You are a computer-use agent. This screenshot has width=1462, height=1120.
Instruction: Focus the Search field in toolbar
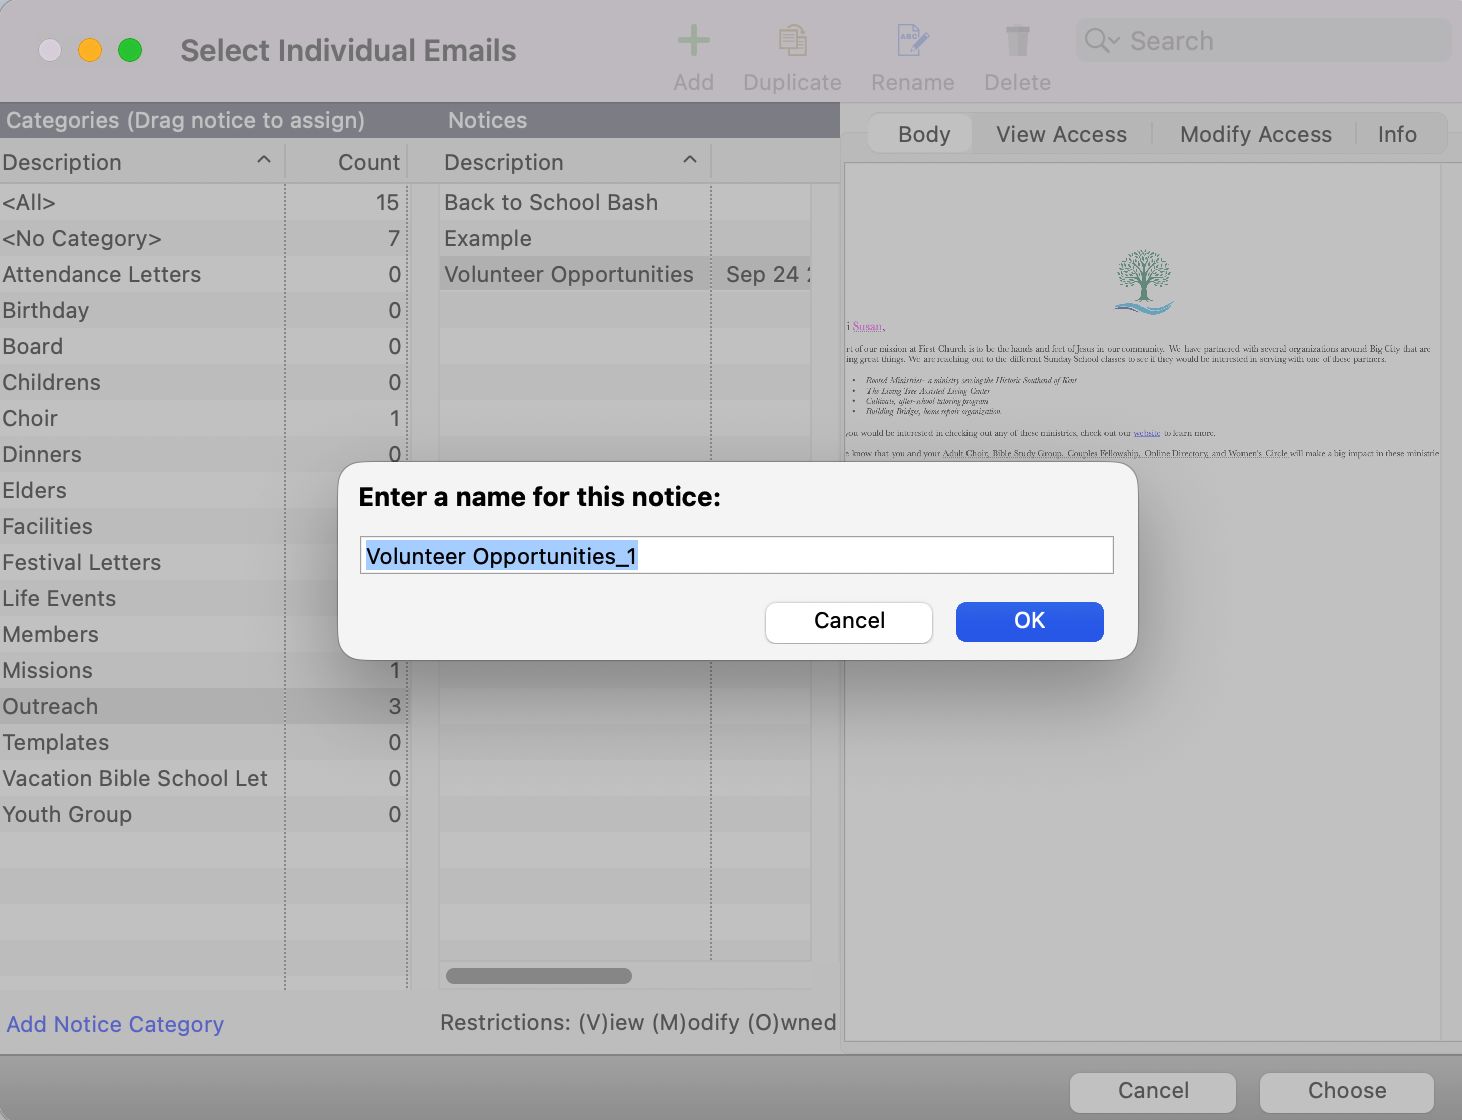(x=1264, y=41)
